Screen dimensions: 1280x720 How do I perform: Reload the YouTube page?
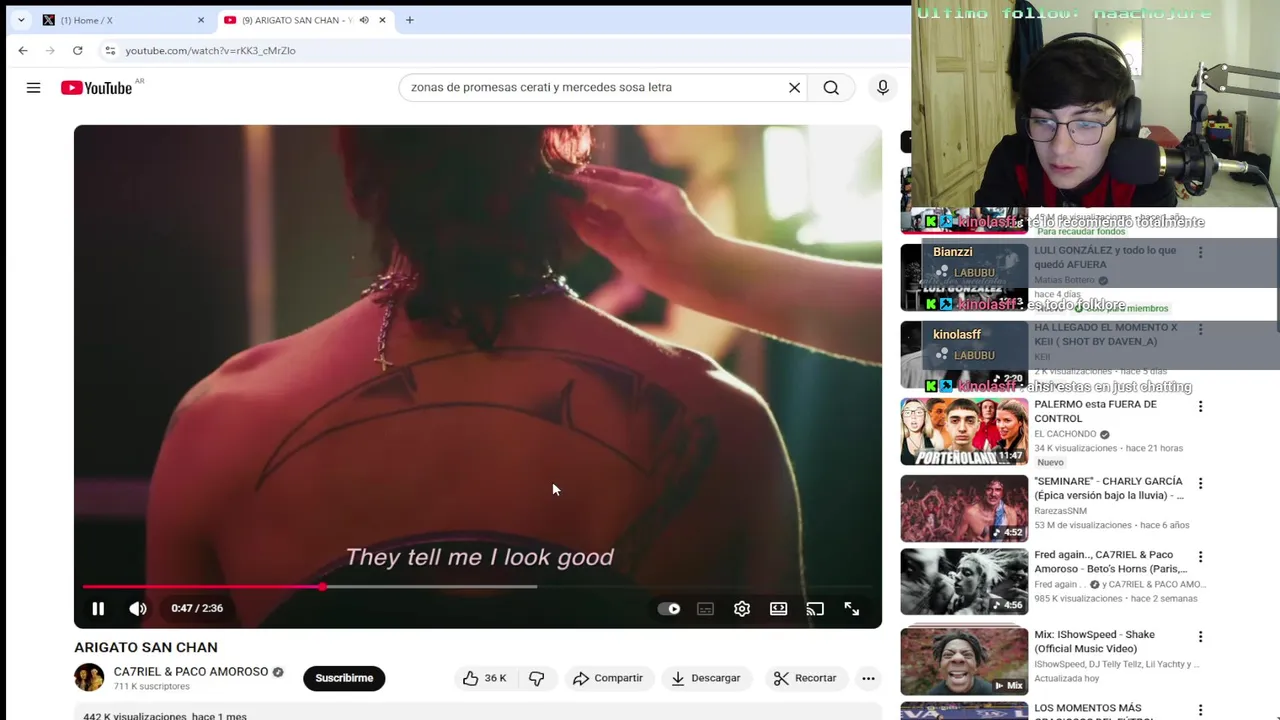(77, 50)
